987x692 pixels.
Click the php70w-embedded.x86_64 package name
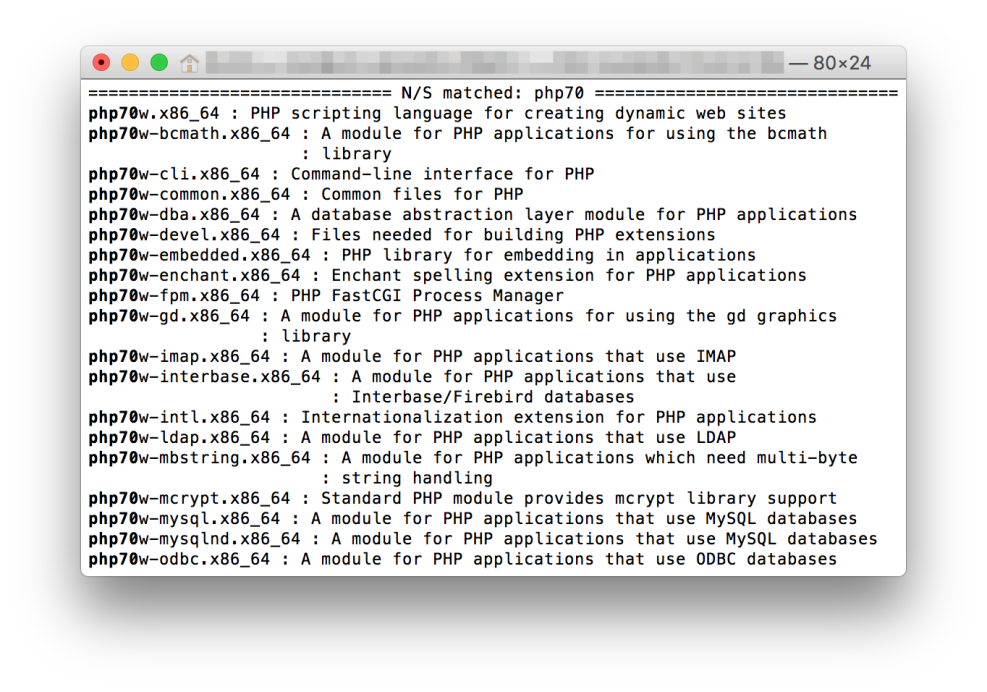pos(199,255)
